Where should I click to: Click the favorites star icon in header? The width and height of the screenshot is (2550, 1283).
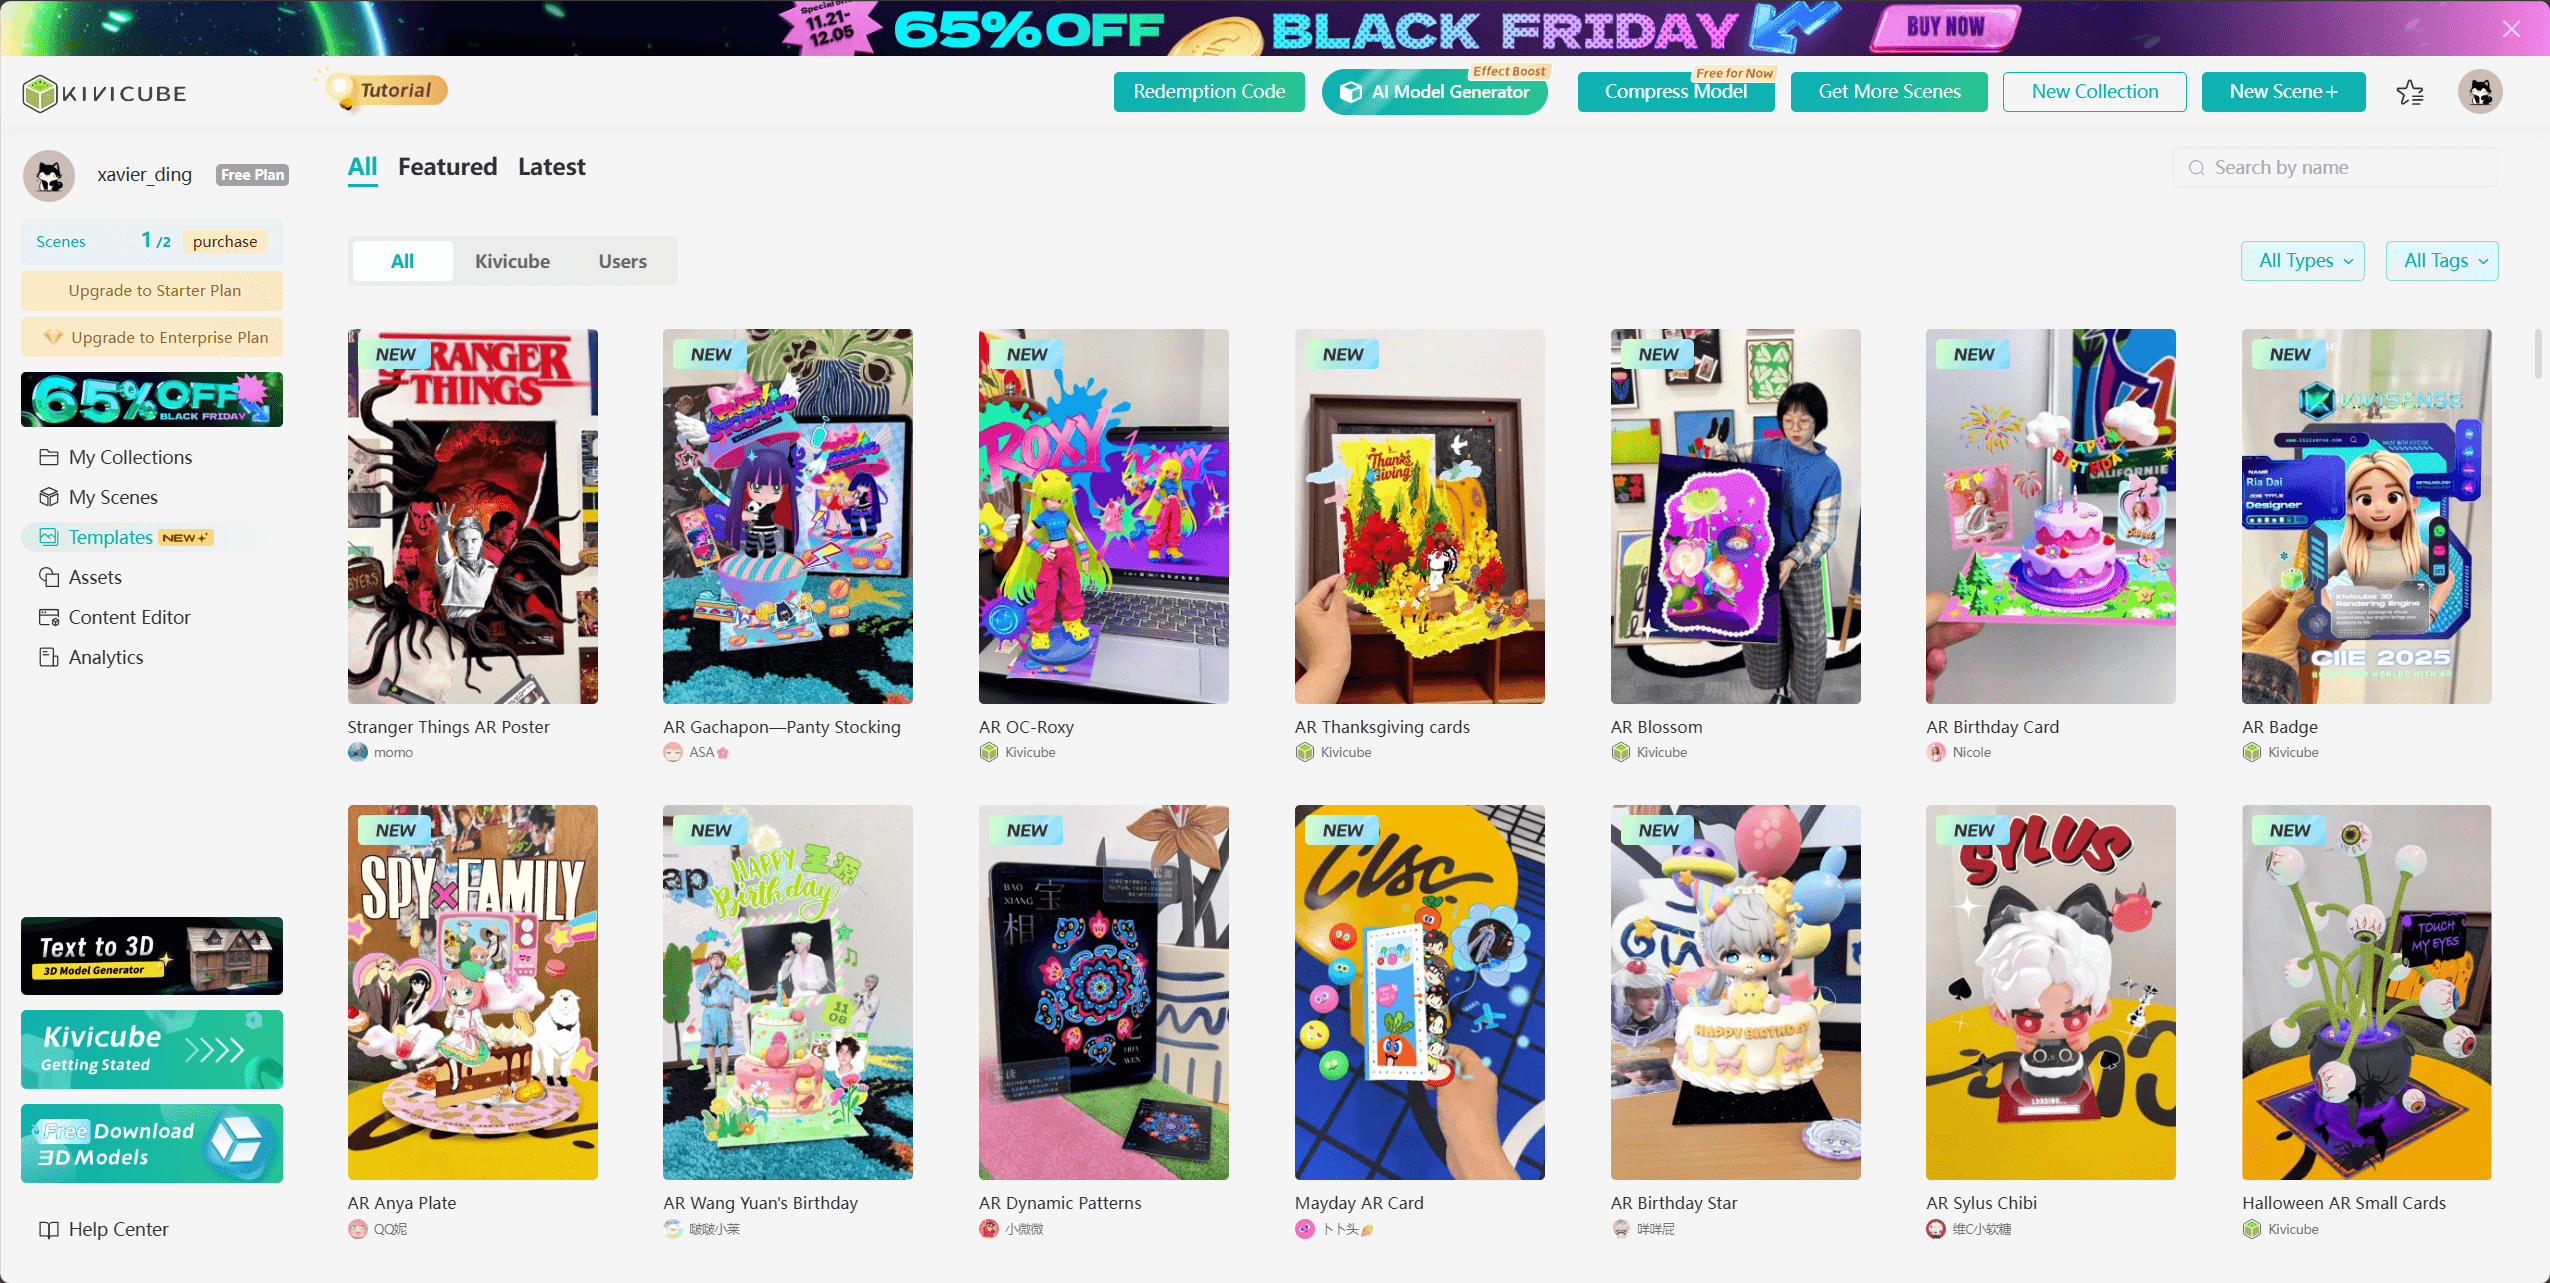(2410, 92)
